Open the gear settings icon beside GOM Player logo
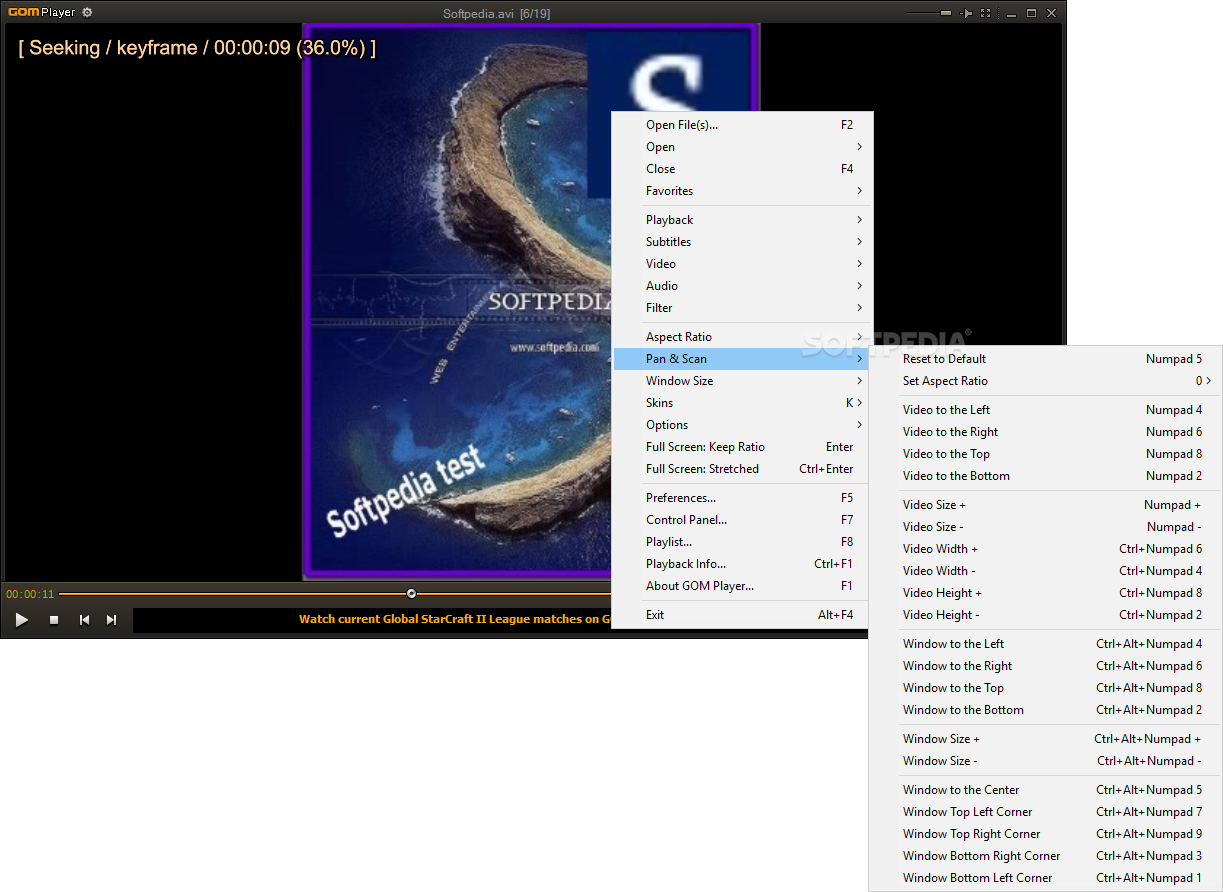Screen dimensions: 1223x892 point(87,12)
